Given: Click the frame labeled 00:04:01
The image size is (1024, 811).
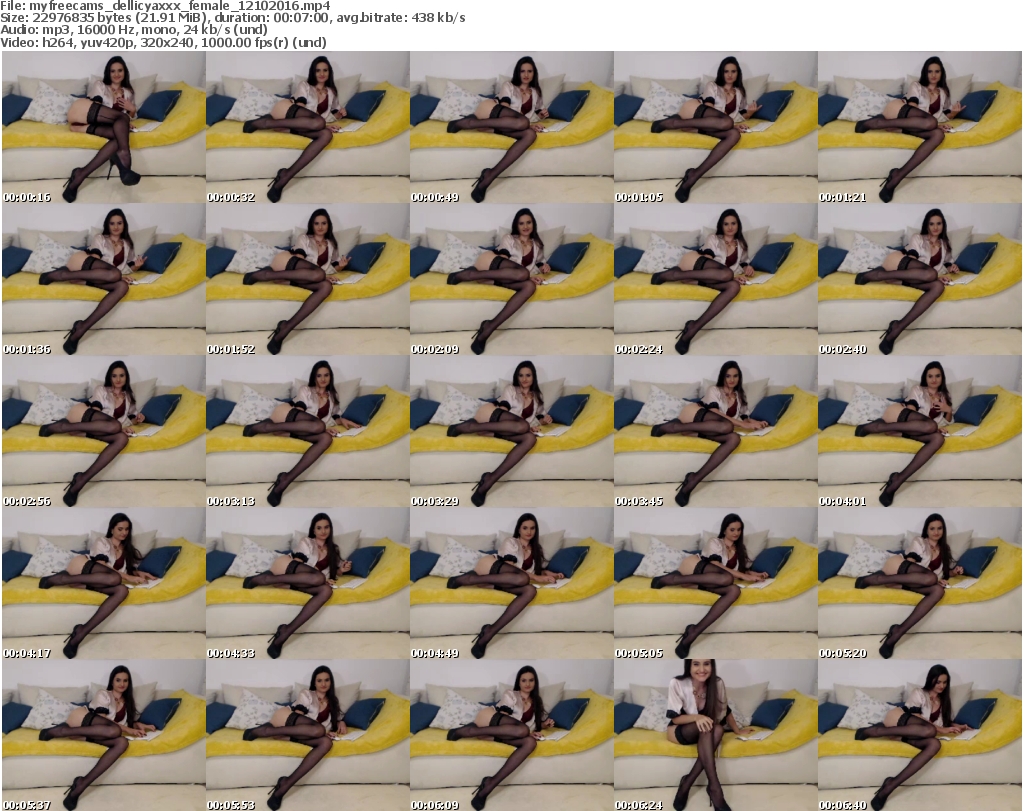Looking at the screenshot, I should tap(919, 432).
